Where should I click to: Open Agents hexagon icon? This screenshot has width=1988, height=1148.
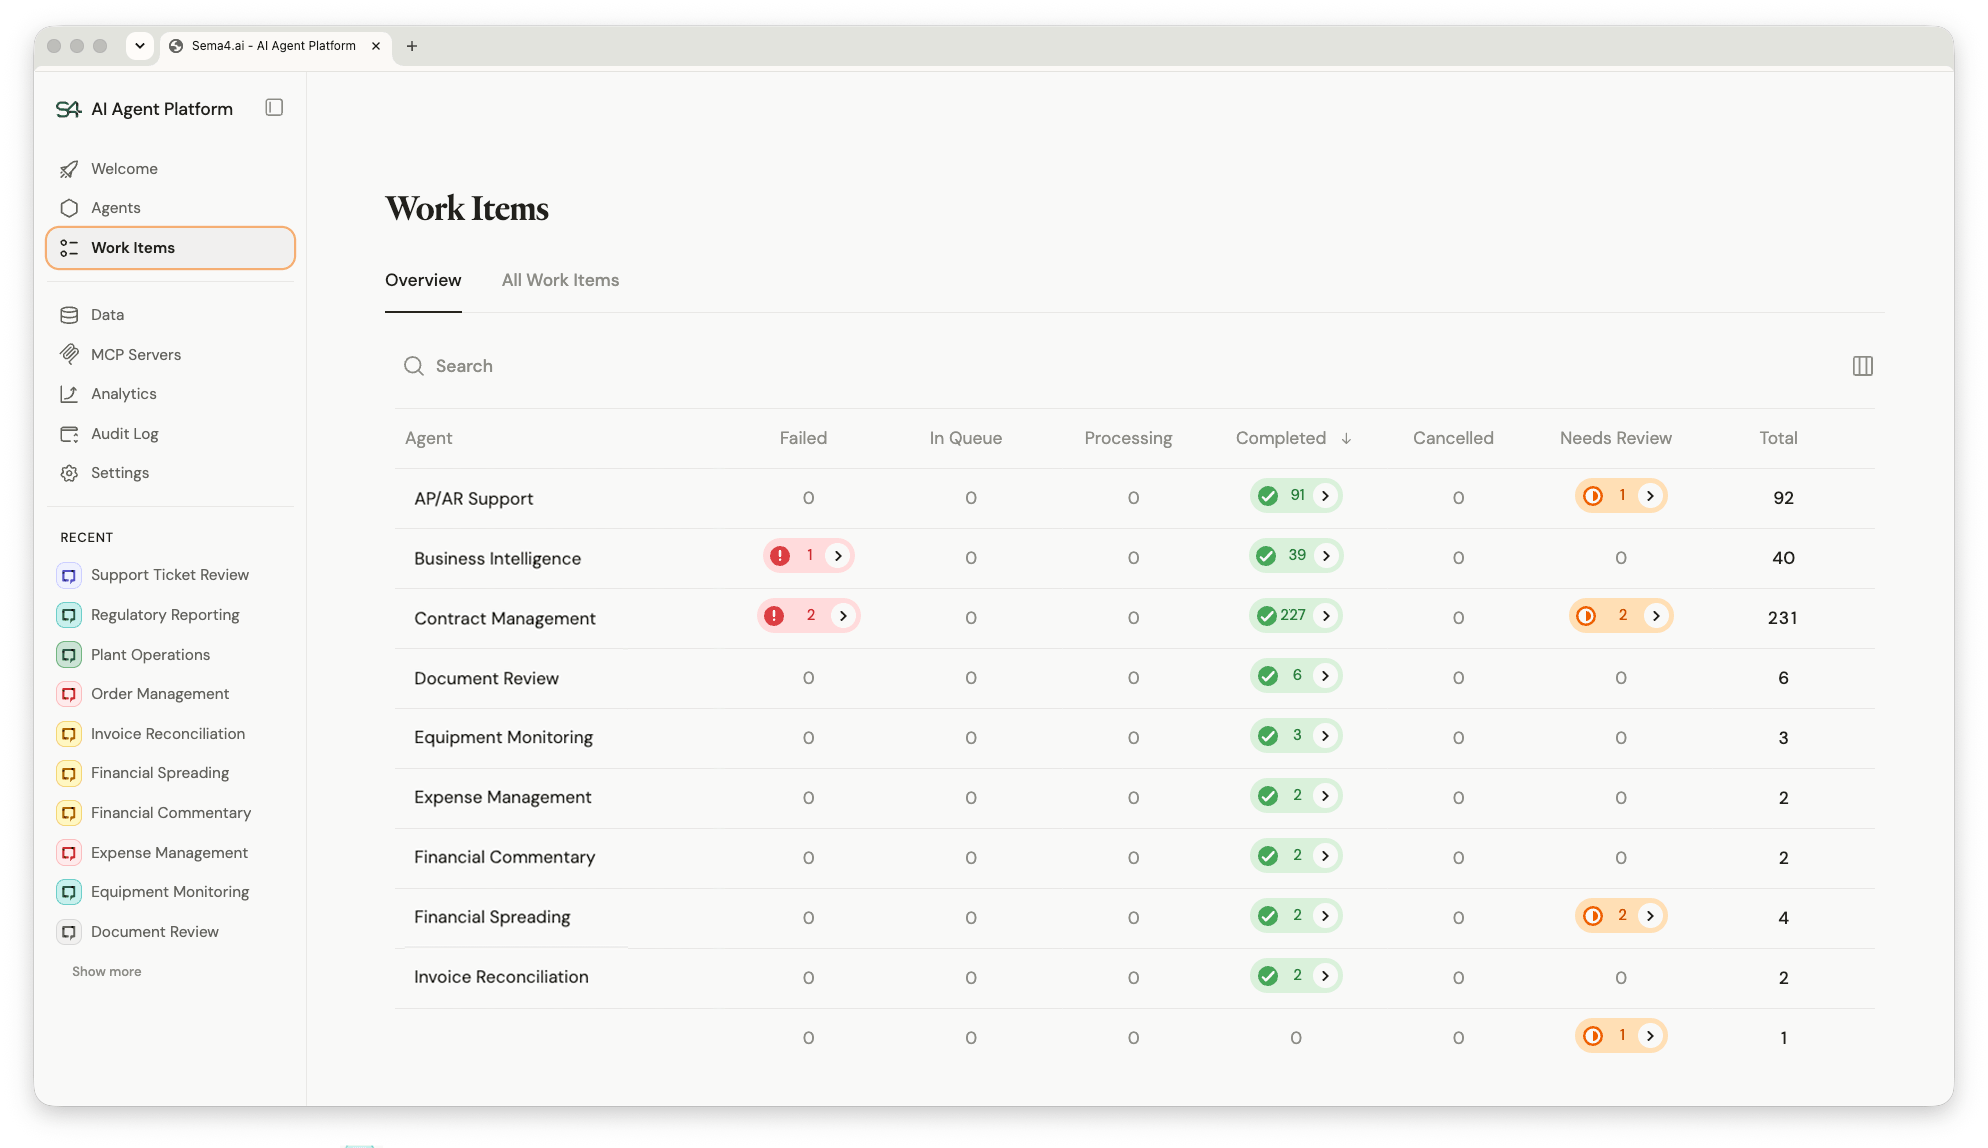[69, 208]
